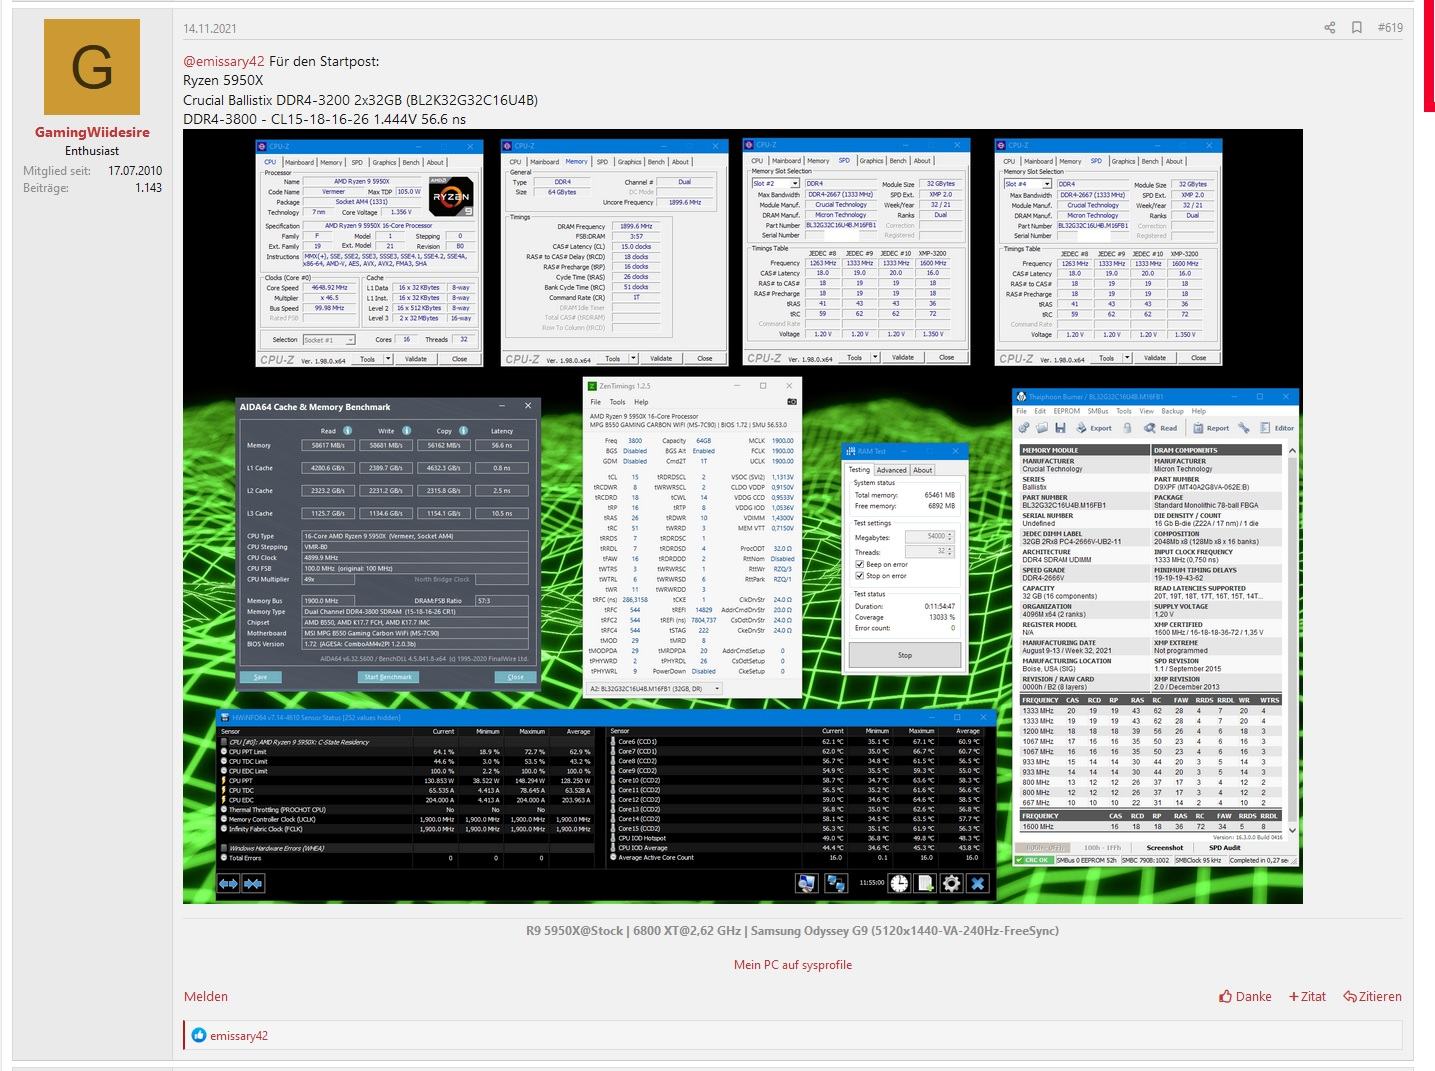
Task: Click the left-right arrows icon in HWiNFO64
Action: coord(229,883)
